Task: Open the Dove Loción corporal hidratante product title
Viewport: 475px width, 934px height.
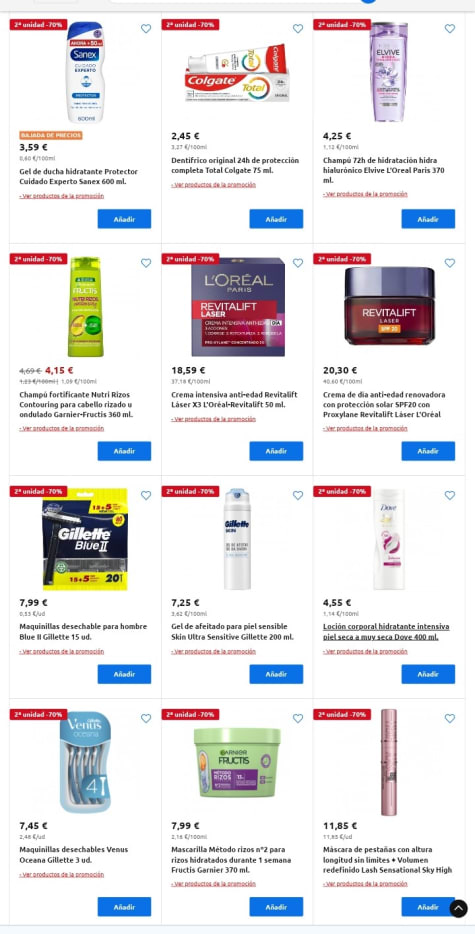Action: point(386,631)
